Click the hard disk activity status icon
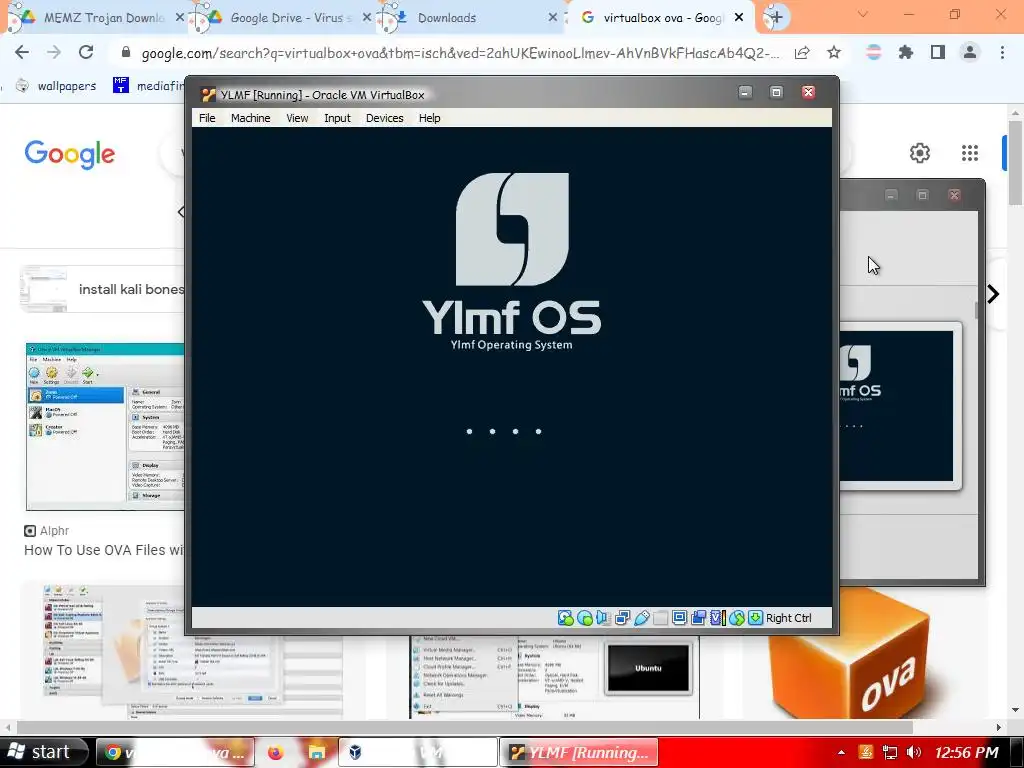The height and width of the screenshot is (768, 1024). click(x=566, y=618)
